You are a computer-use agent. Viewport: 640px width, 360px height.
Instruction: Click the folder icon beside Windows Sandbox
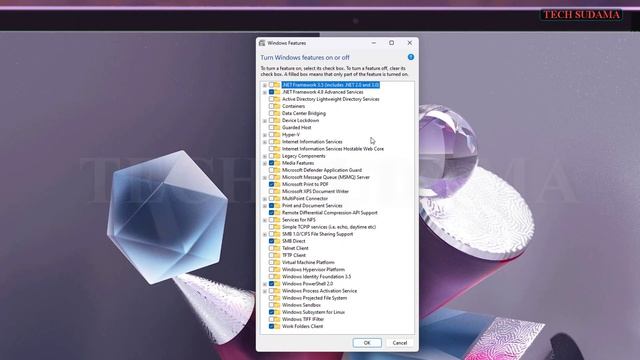click(277, 305)
